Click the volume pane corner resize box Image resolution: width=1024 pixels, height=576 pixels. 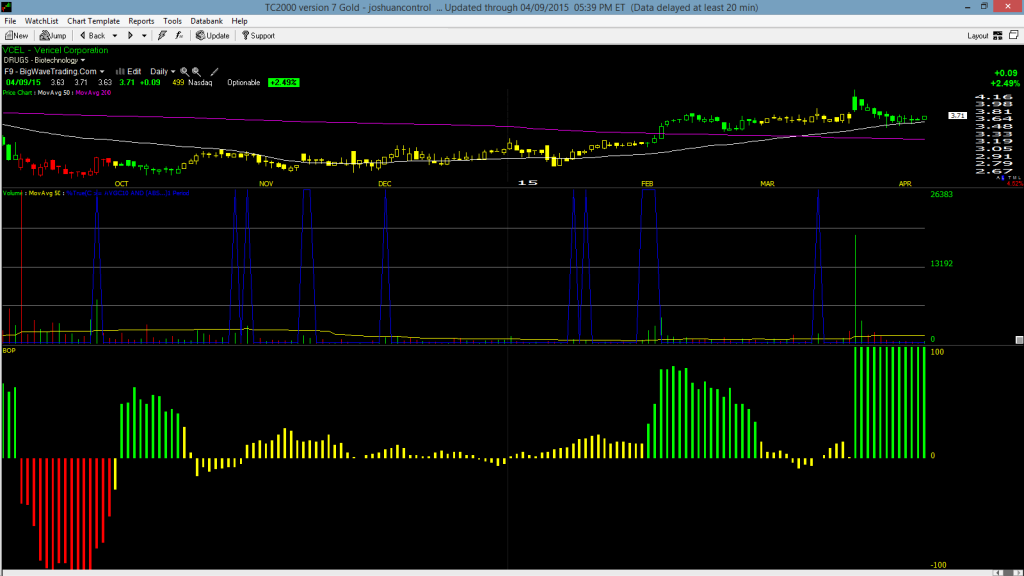click(1019, 340)
